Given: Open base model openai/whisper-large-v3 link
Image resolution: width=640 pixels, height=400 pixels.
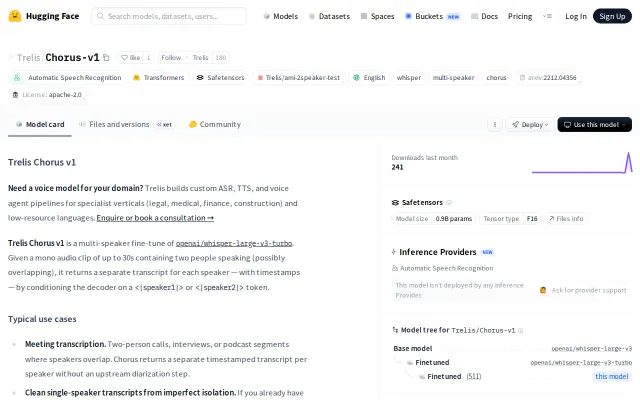Looking at the screenshot, I should pos(591,349).
